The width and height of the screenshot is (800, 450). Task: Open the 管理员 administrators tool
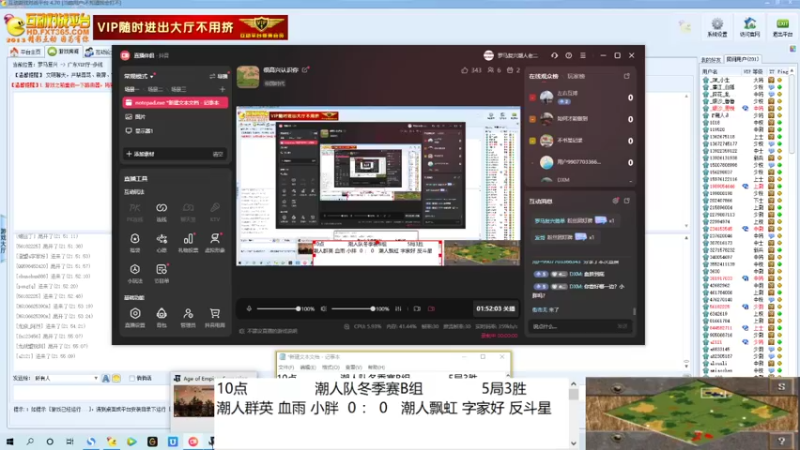(188, 317)
